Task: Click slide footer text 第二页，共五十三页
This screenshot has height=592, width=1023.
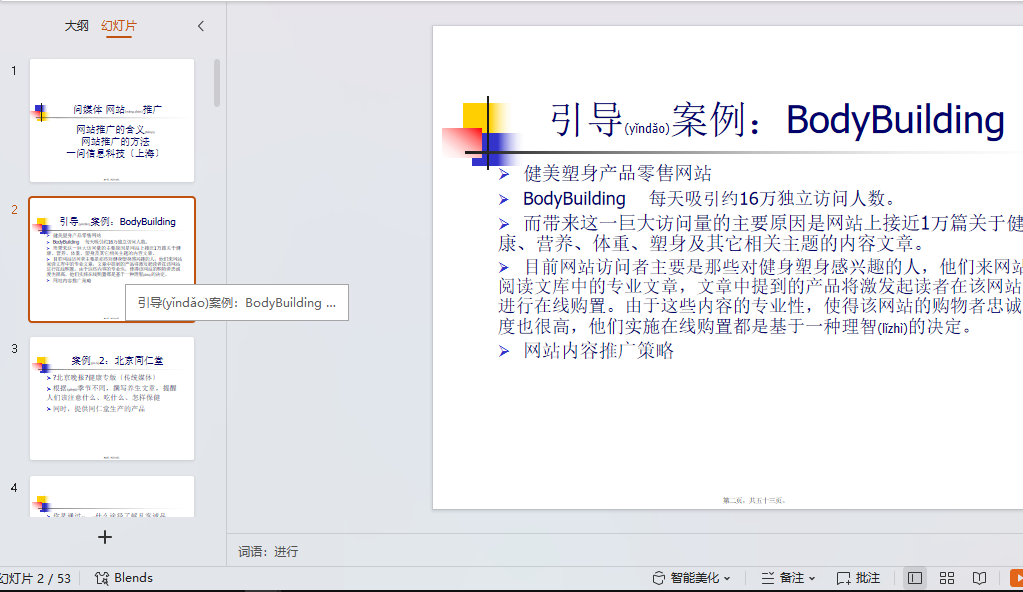Action: [755, 501]
